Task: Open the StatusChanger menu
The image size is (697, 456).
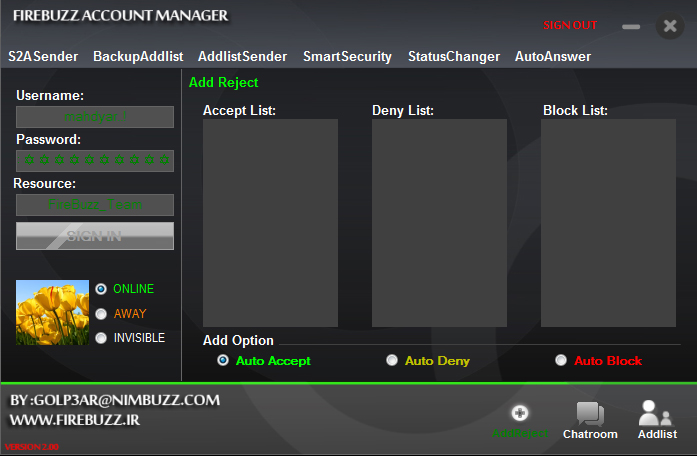Action: (454, 56)
